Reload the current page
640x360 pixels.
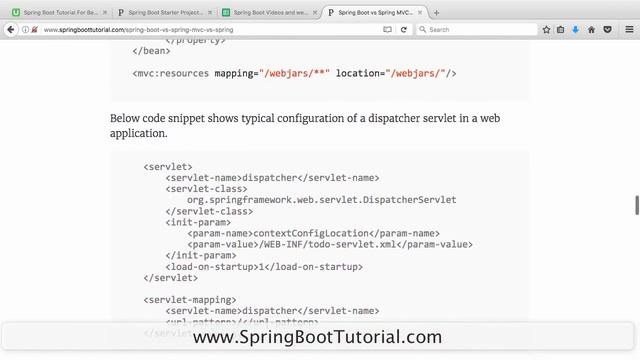(x=404, y=29)
